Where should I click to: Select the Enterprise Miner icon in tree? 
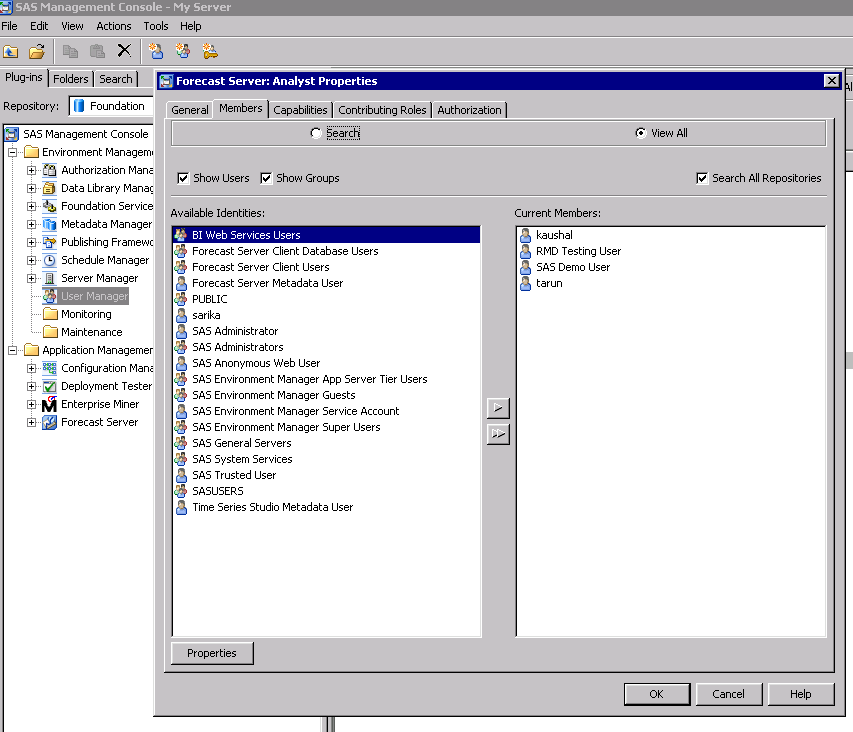49,404
